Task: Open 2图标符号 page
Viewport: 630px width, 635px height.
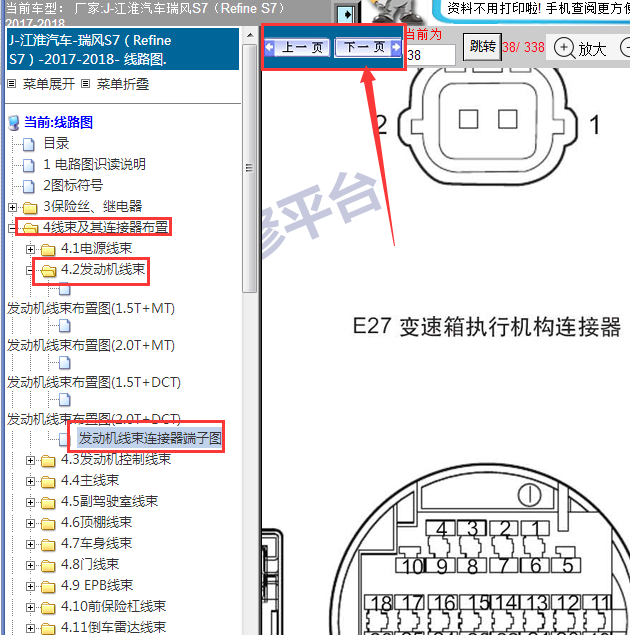Action: [x=73, y=185]
